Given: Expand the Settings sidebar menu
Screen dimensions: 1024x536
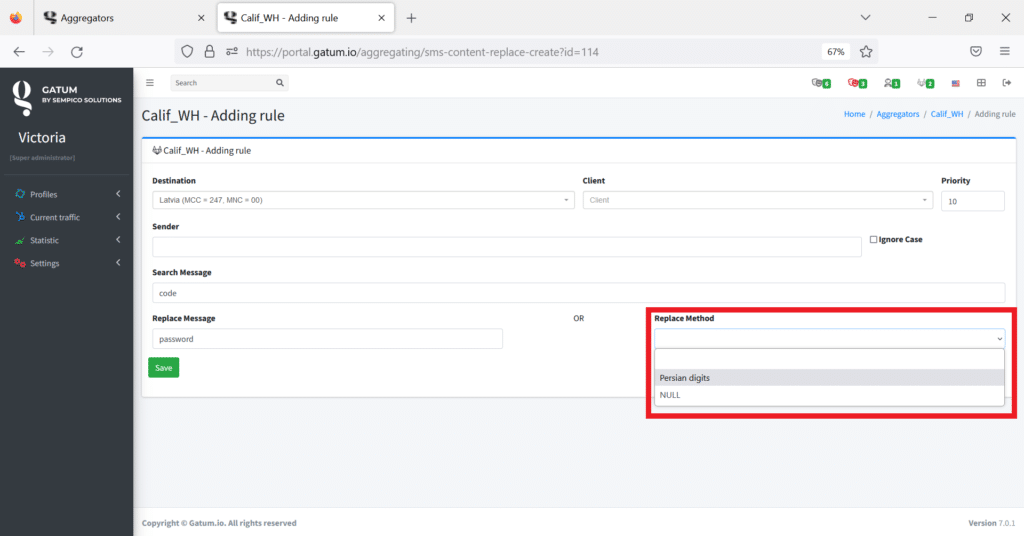Looking at the screenshot, I should click(x=67, y=263).
